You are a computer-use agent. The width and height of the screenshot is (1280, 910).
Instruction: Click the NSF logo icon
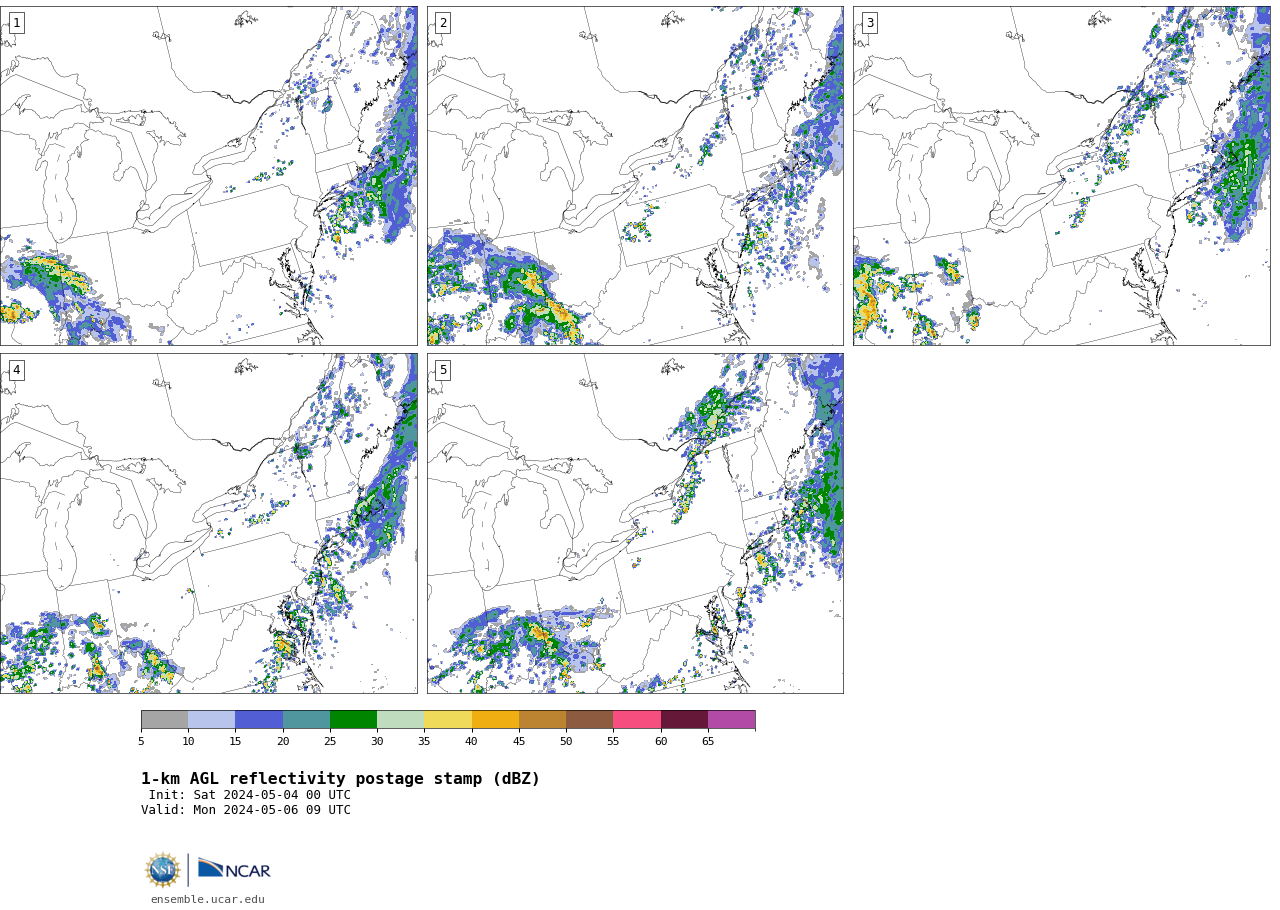163,870
